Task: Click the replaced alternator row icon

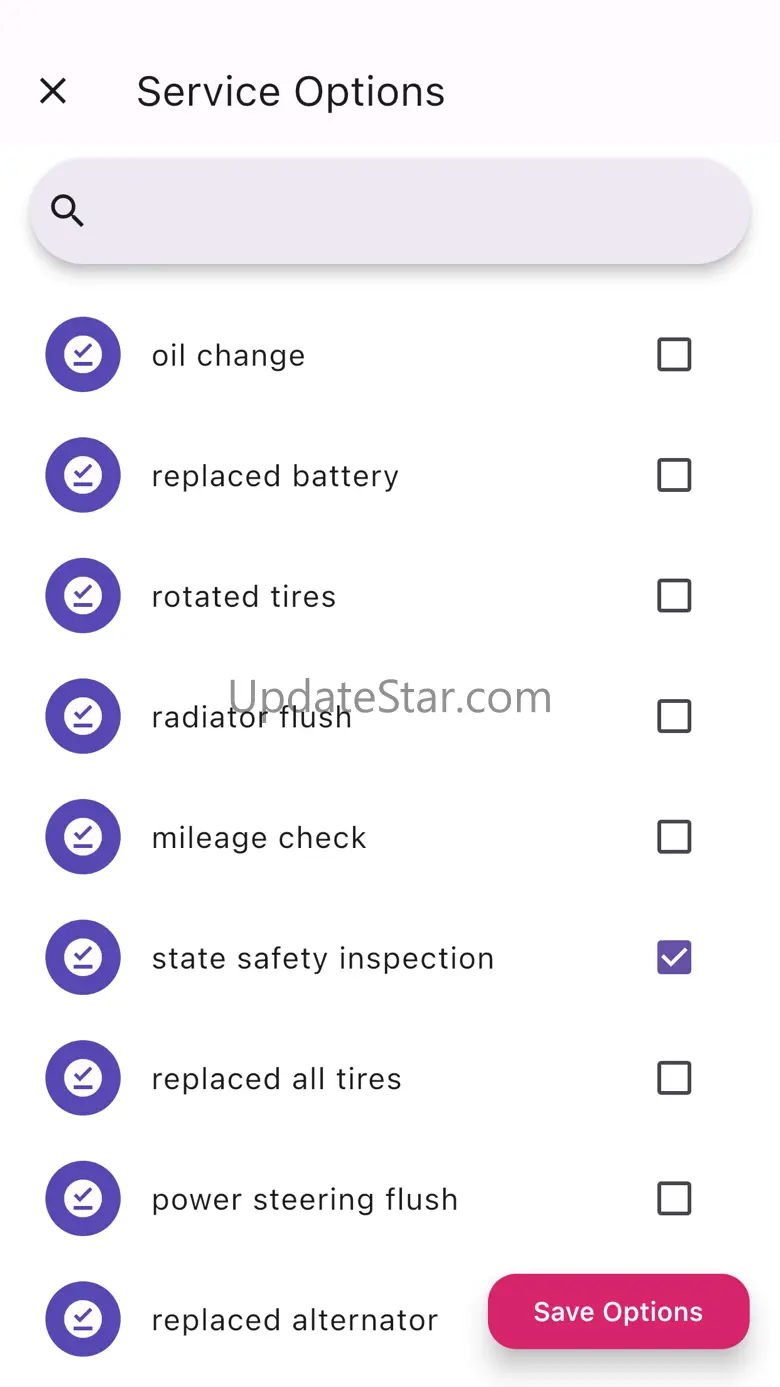Action: point(83,1319)
